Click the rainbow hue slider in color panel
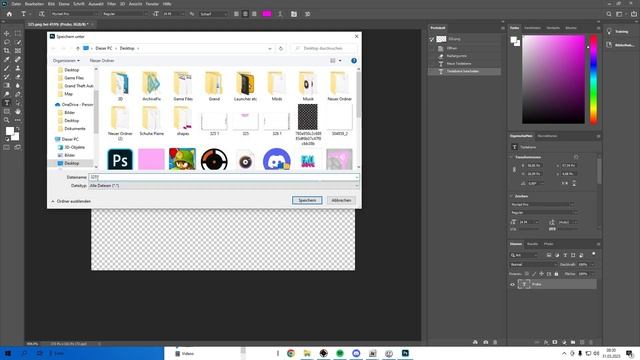 pos(593,79)
